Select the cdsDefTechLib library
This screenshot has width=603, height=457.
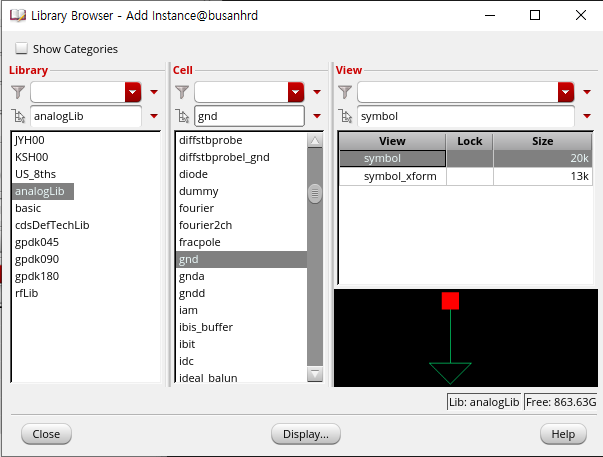point(52,225)
